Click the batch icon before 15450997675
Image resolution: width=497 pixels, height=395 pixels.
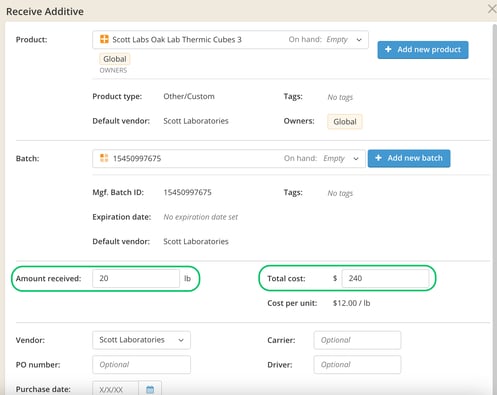104,158
